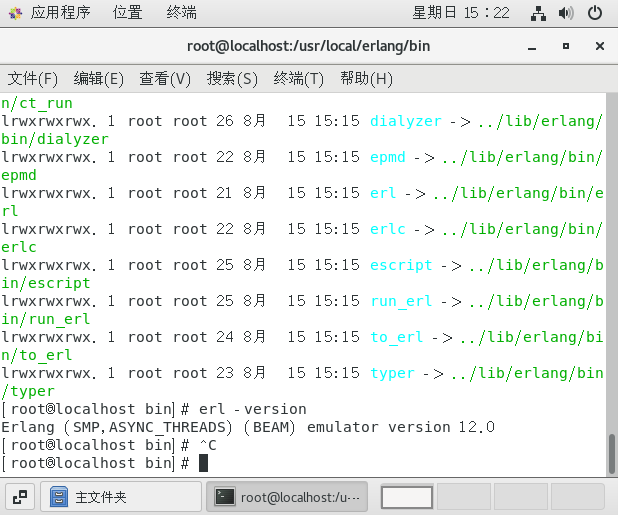
Task: Click the cyan 'epmd' symlink name
Action: (x=388, y=157)
